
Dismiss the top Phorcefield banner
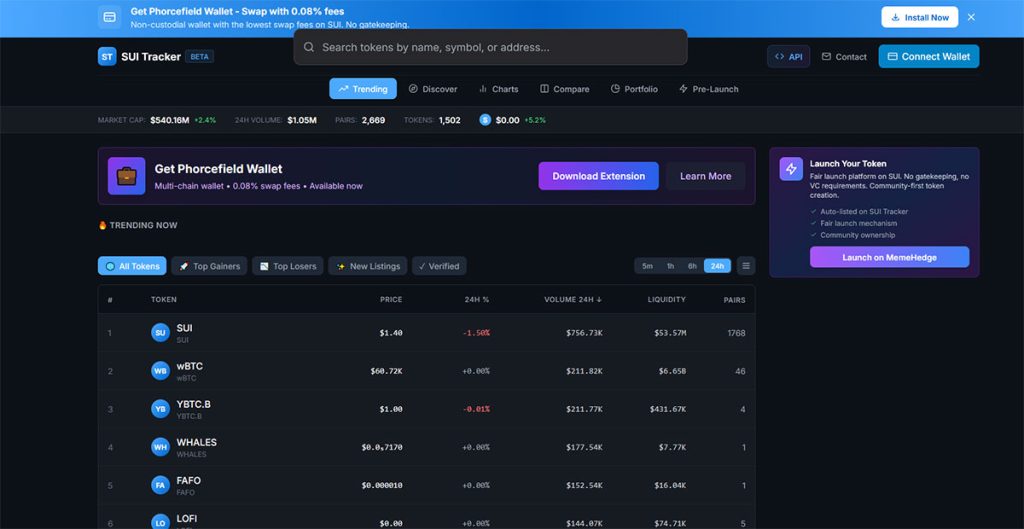(971, 17)
